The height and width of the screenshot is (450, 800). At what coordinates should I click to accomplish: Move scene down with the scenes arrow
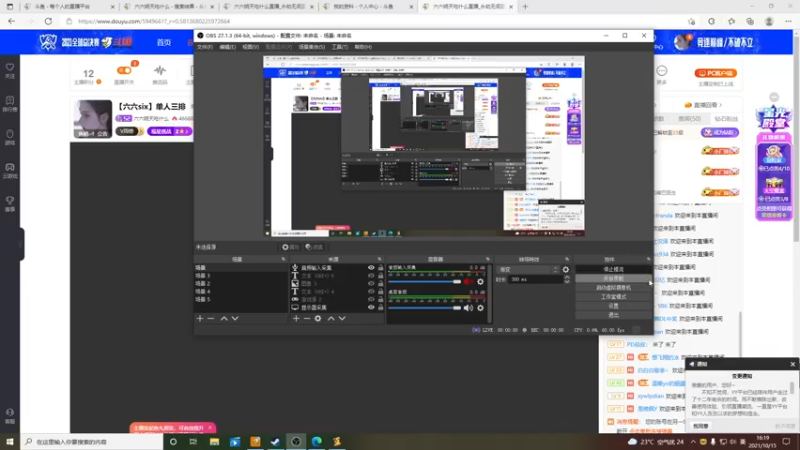pos(235,318)
